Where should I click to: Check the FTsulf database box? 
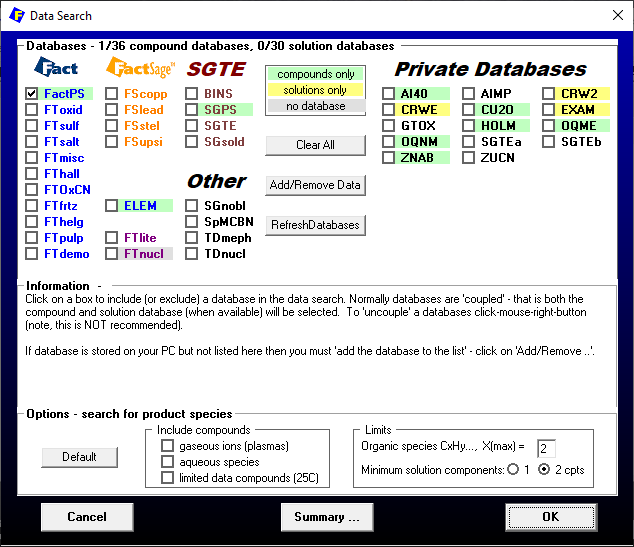click(32, 126)
